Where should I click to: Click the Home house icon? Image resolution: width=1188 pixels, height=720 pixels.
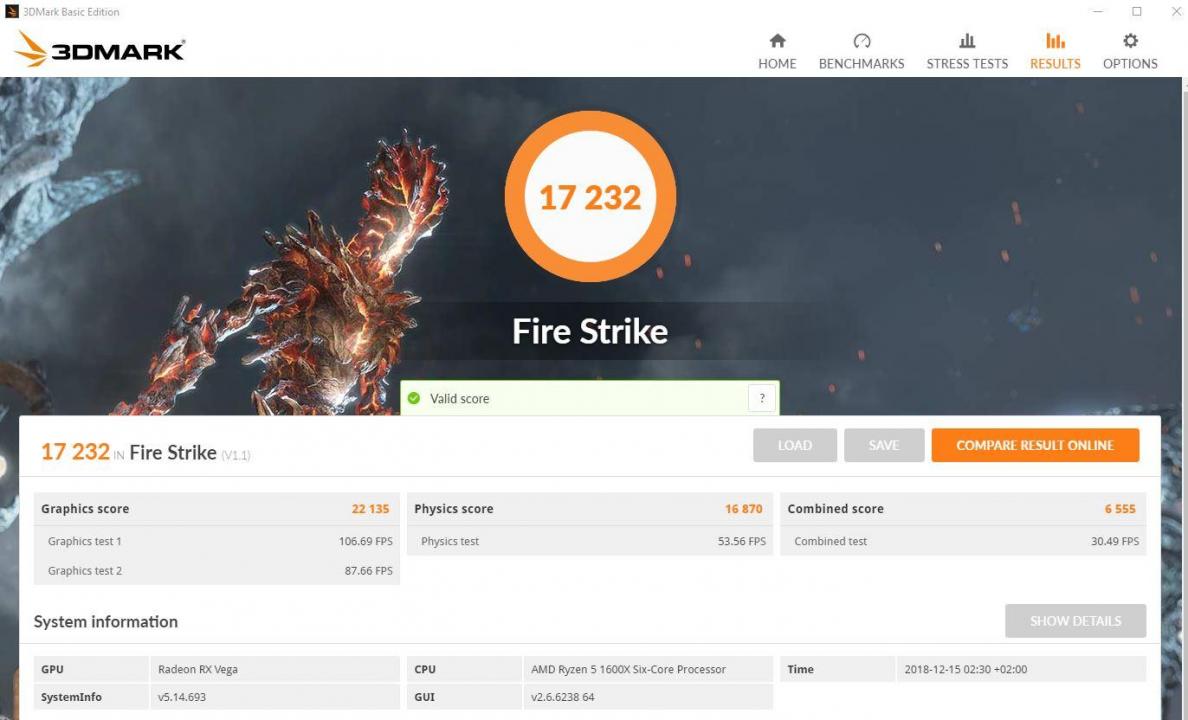click(777, 41)
